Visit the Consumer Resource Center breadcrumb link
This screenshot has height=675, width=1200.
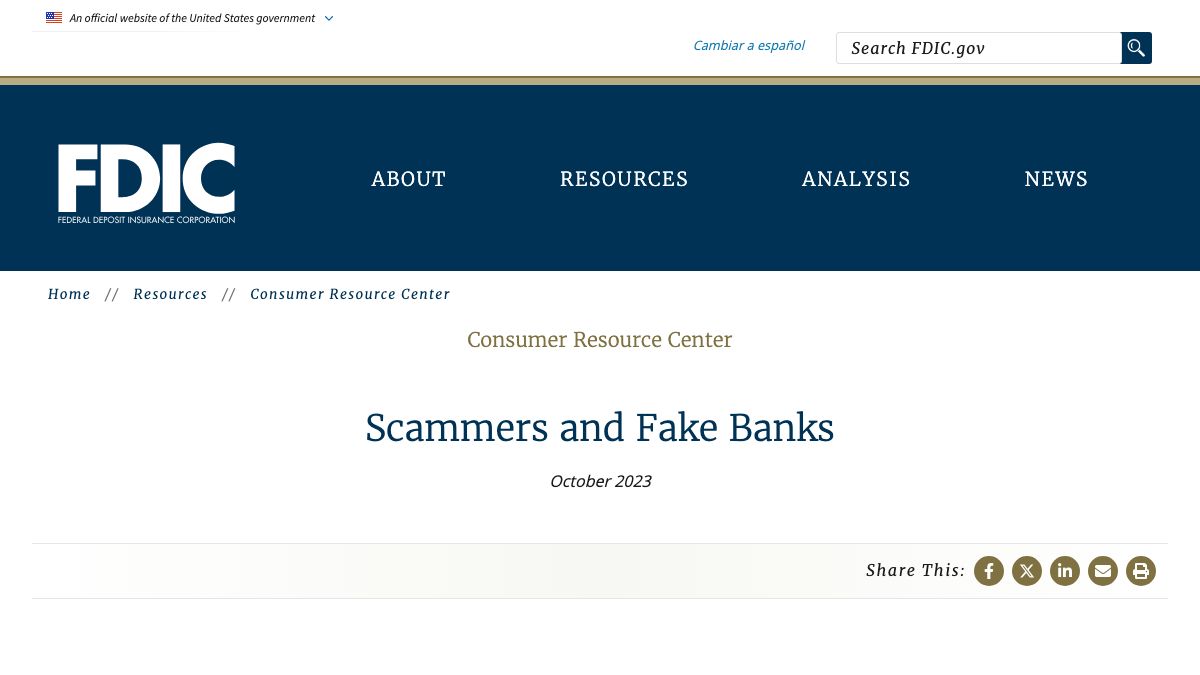(350, 294)
